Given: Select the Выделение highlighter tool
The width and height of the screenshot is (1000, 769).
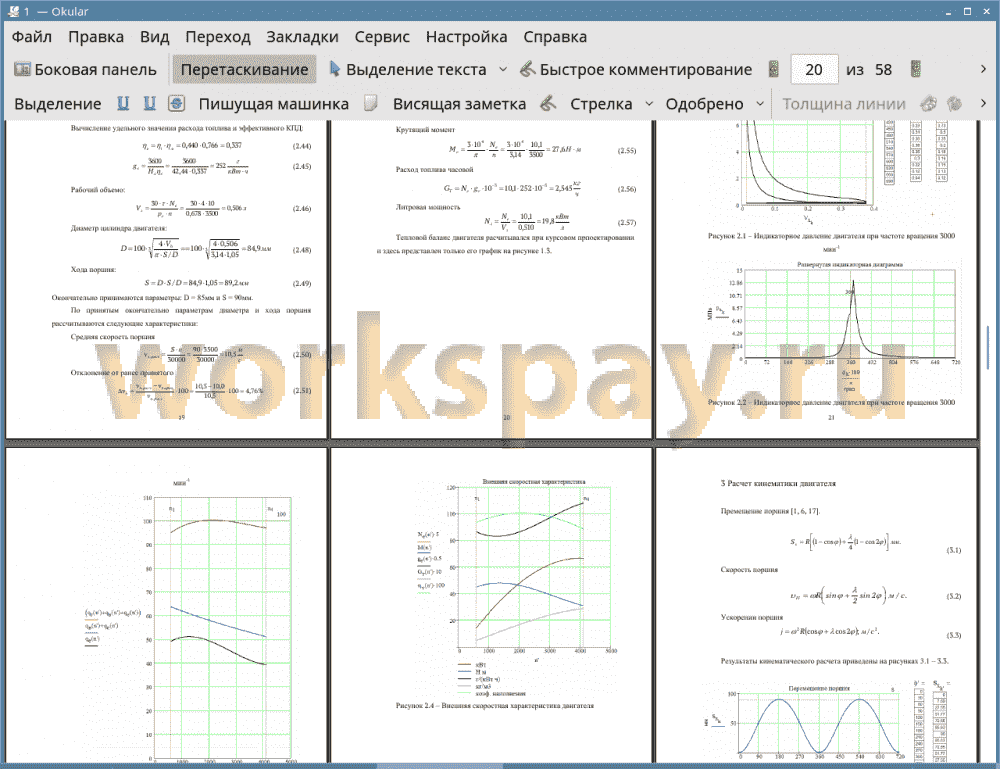Looking at the screenshot, I should (x=58, y=104).
